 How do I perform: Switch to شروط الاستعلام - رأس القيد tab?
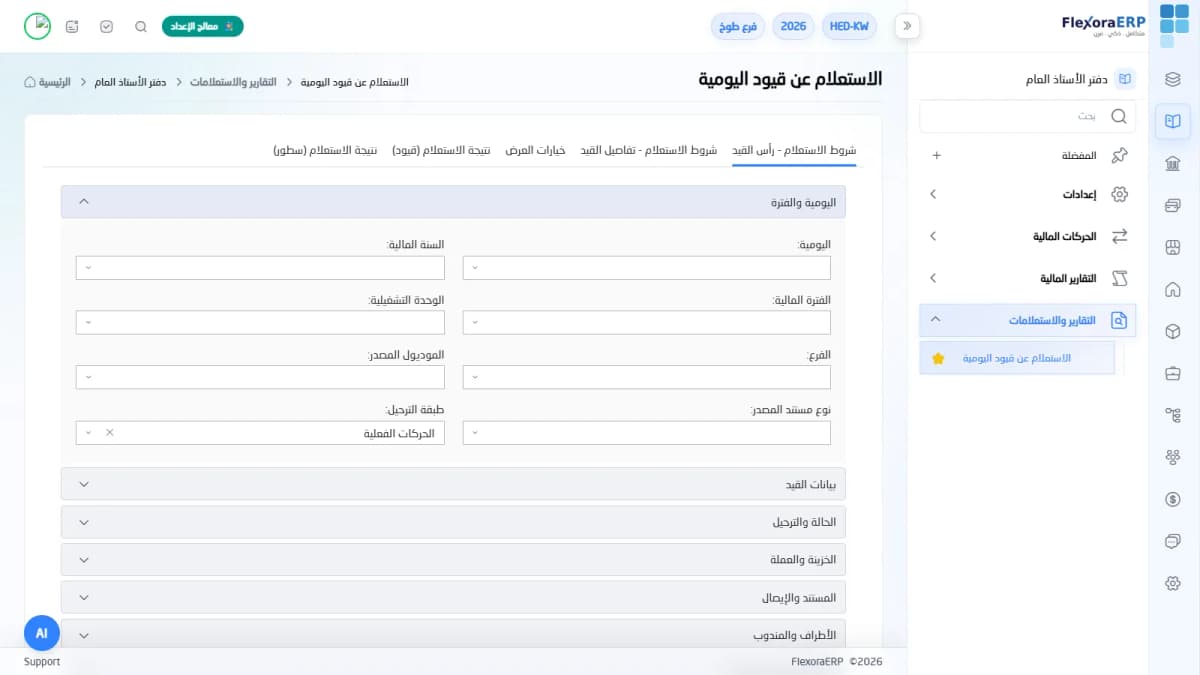[795, 150]
